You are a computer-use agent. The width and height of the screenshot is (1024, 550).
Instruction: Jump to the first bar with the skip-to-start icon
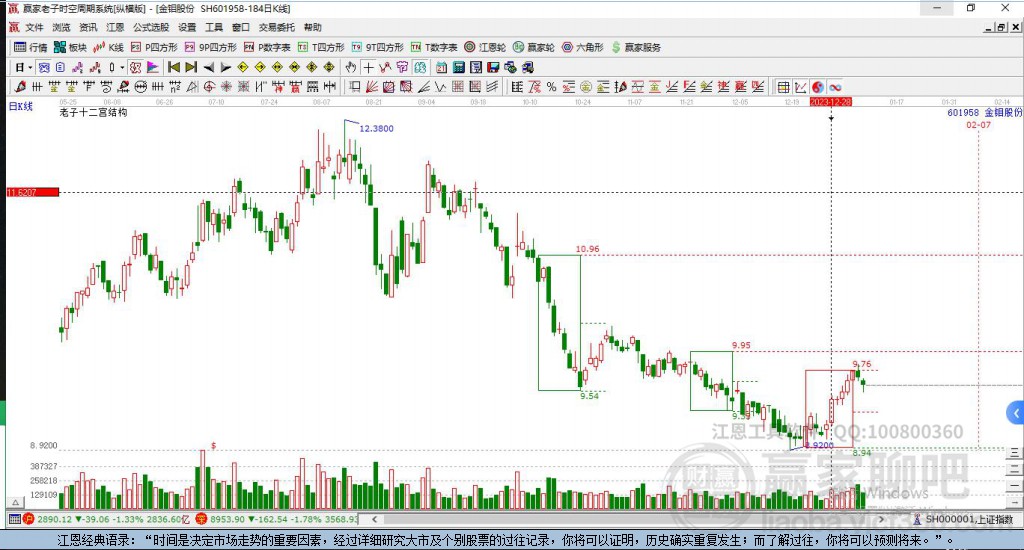pos(174,67)
